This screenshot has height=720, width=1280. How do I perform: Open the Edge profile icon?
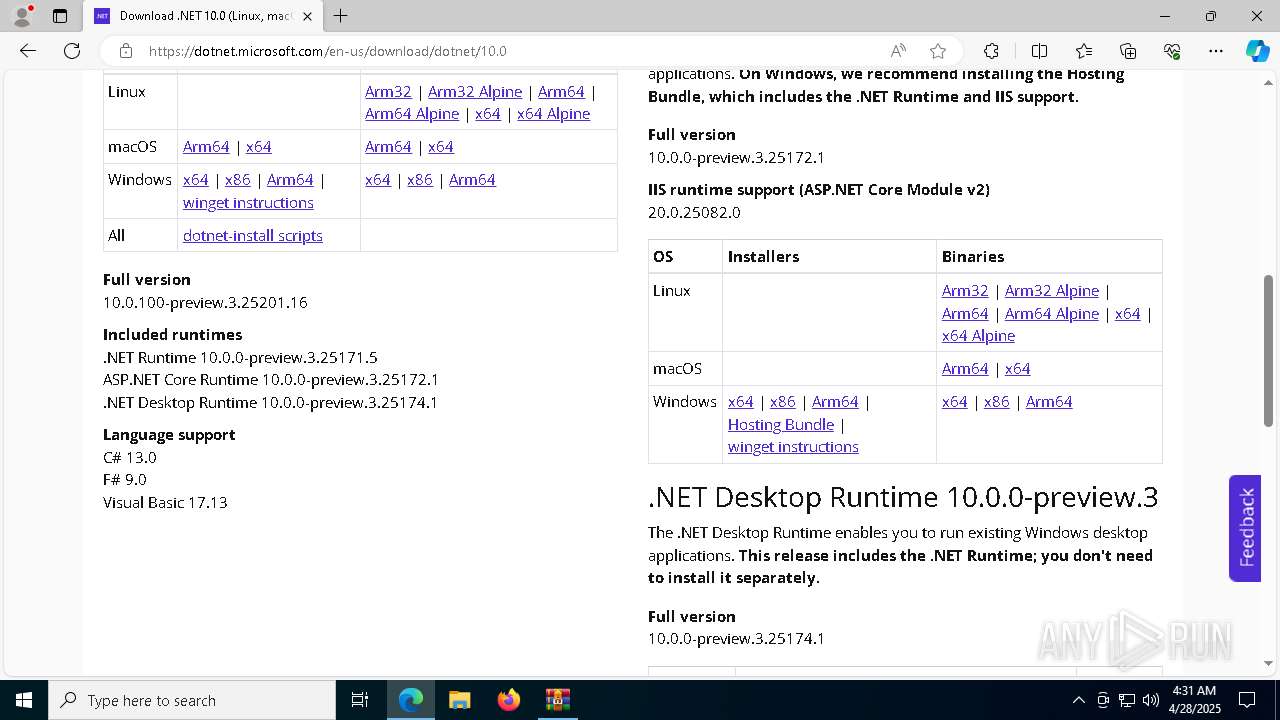(x=22, y=16)
